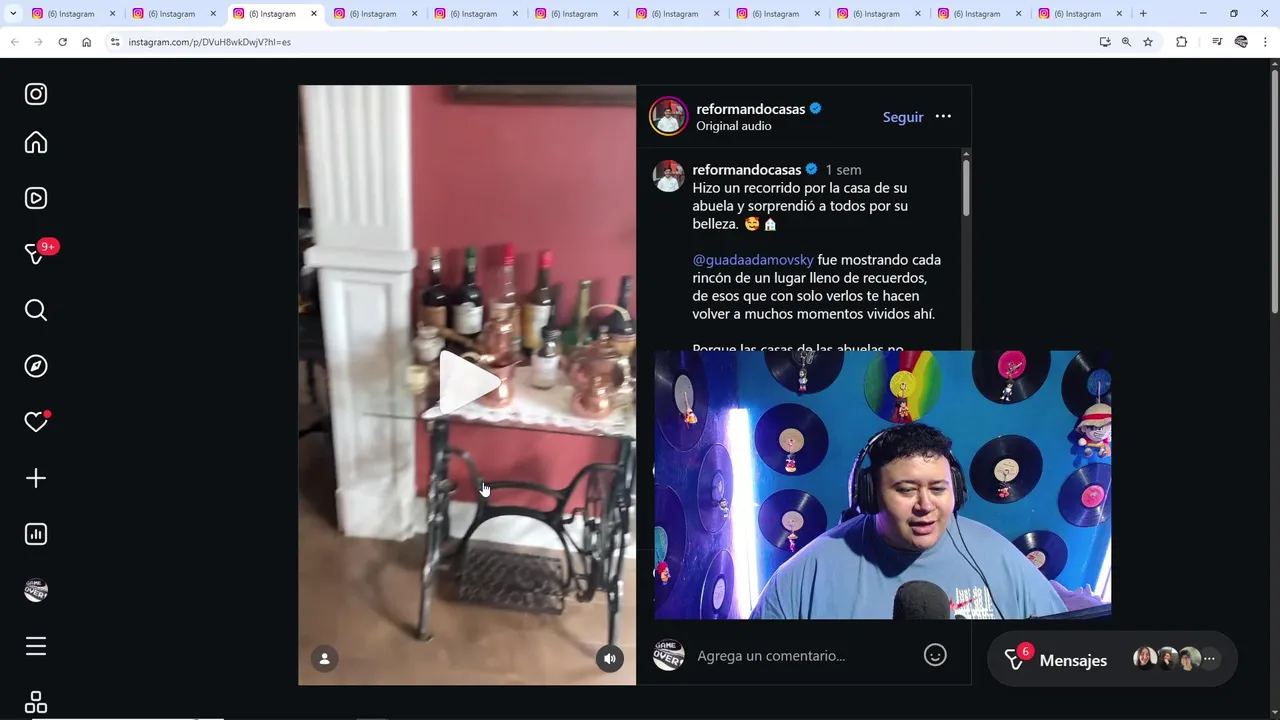Image resolution: width=1280 pixels, height=720 pixels.
Task: Open the search magnifier in sidebar
Action: 36,310
